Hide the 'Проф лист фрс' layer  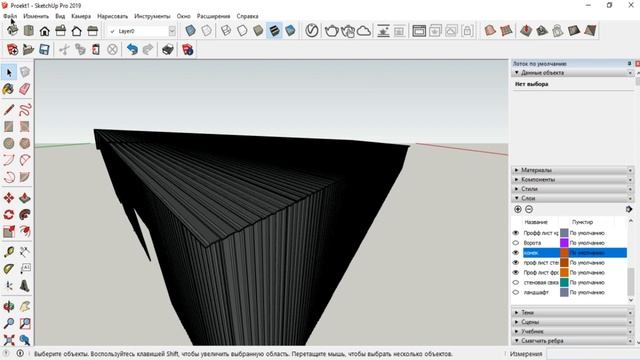[x=516, y=272]
